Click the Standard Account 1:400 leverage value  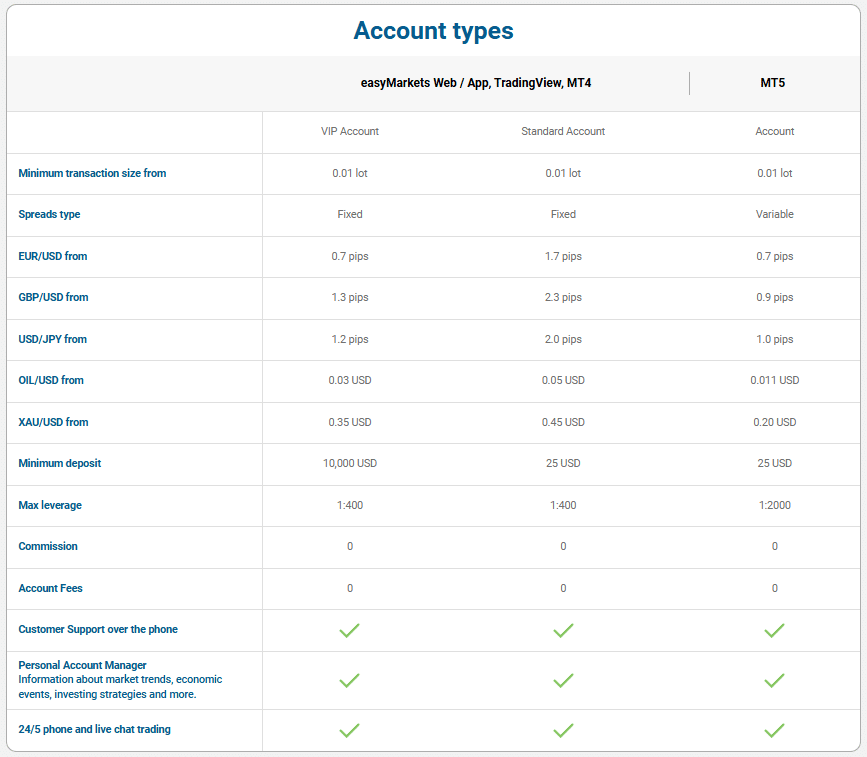pos(563,505)
